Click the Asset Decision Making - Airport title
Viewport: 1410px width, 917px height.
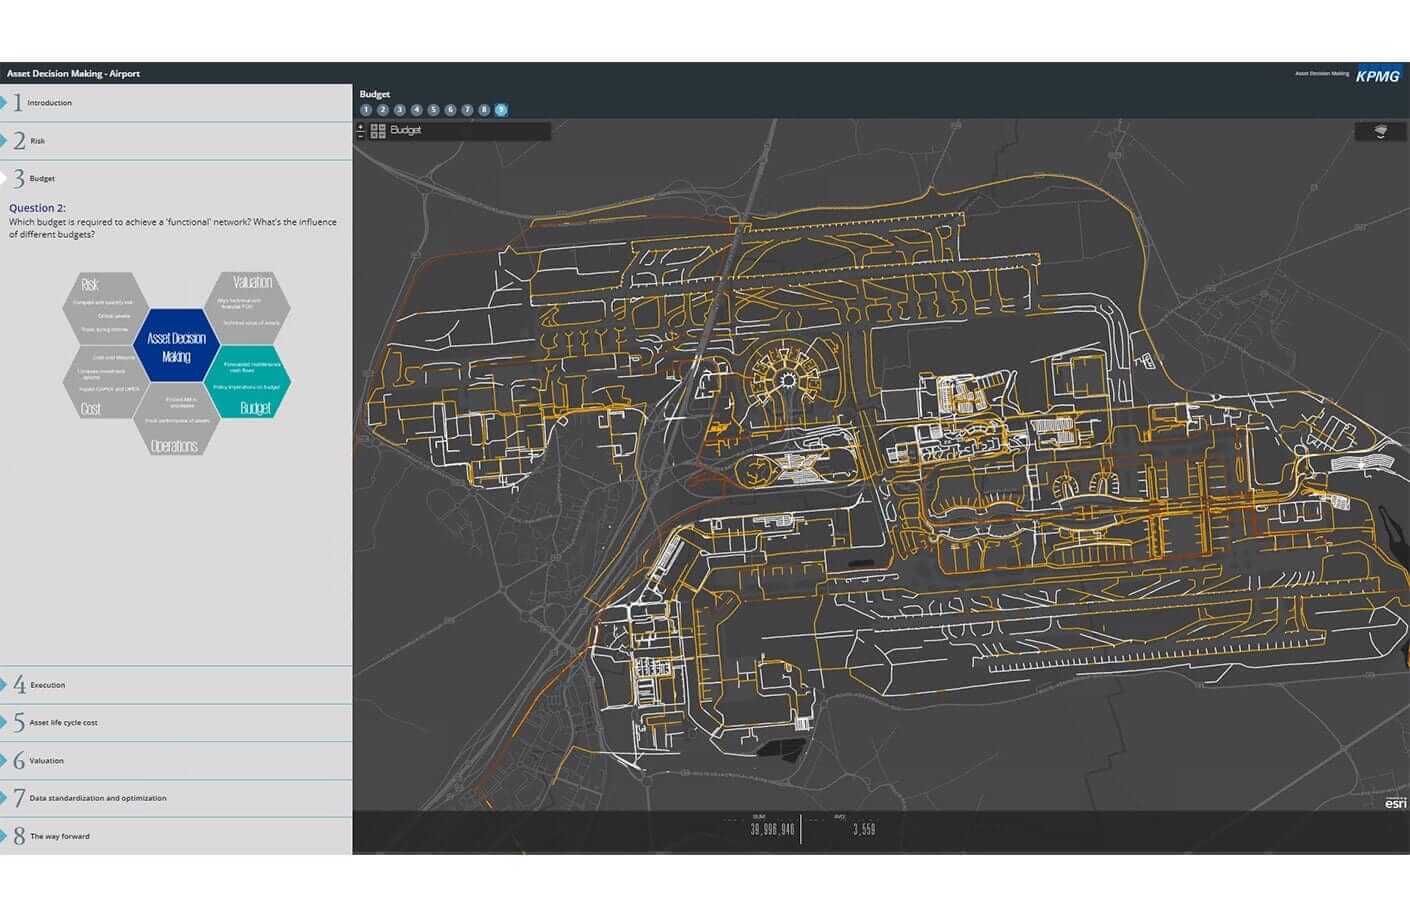[73, 73]
